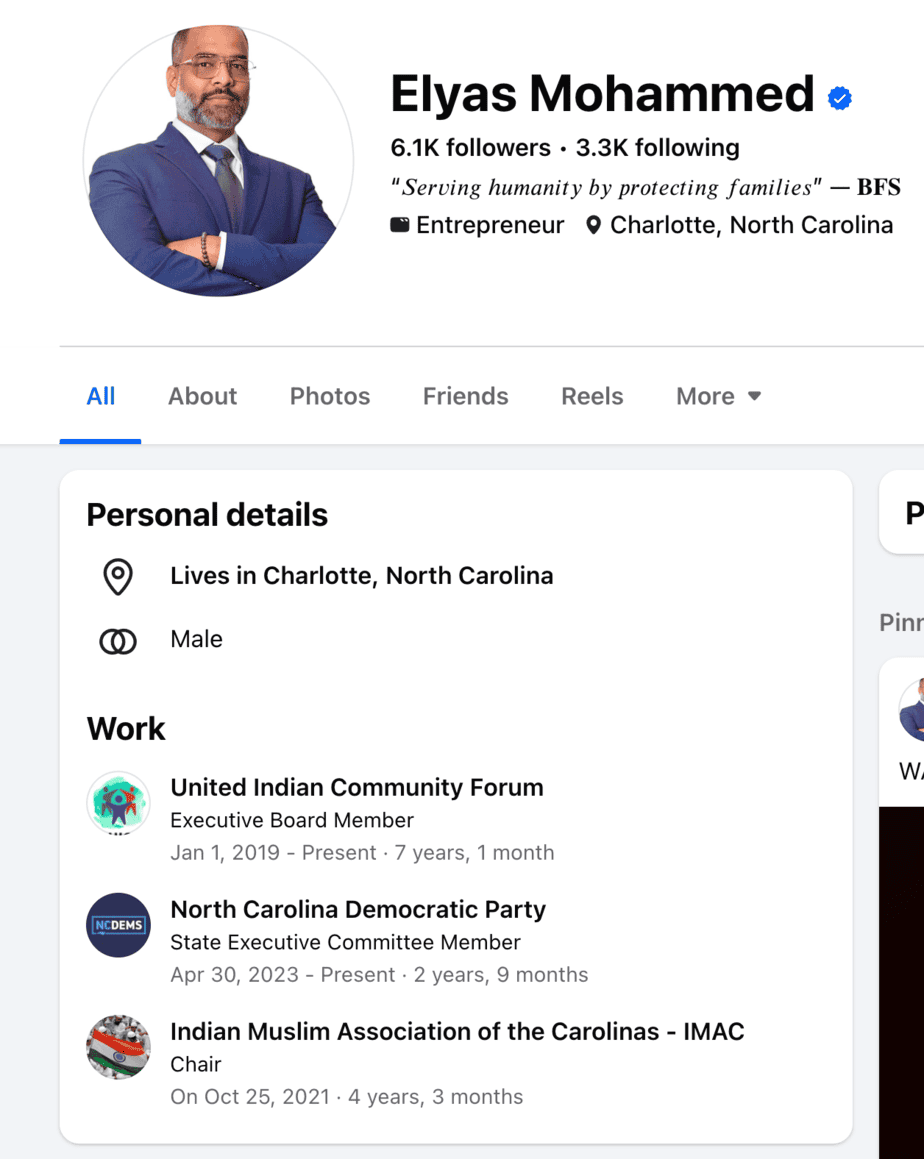The height and width of the screenshot is (1159, 924).
Task: Expand the More dropdown menu
Action: [x=718, y=397]
